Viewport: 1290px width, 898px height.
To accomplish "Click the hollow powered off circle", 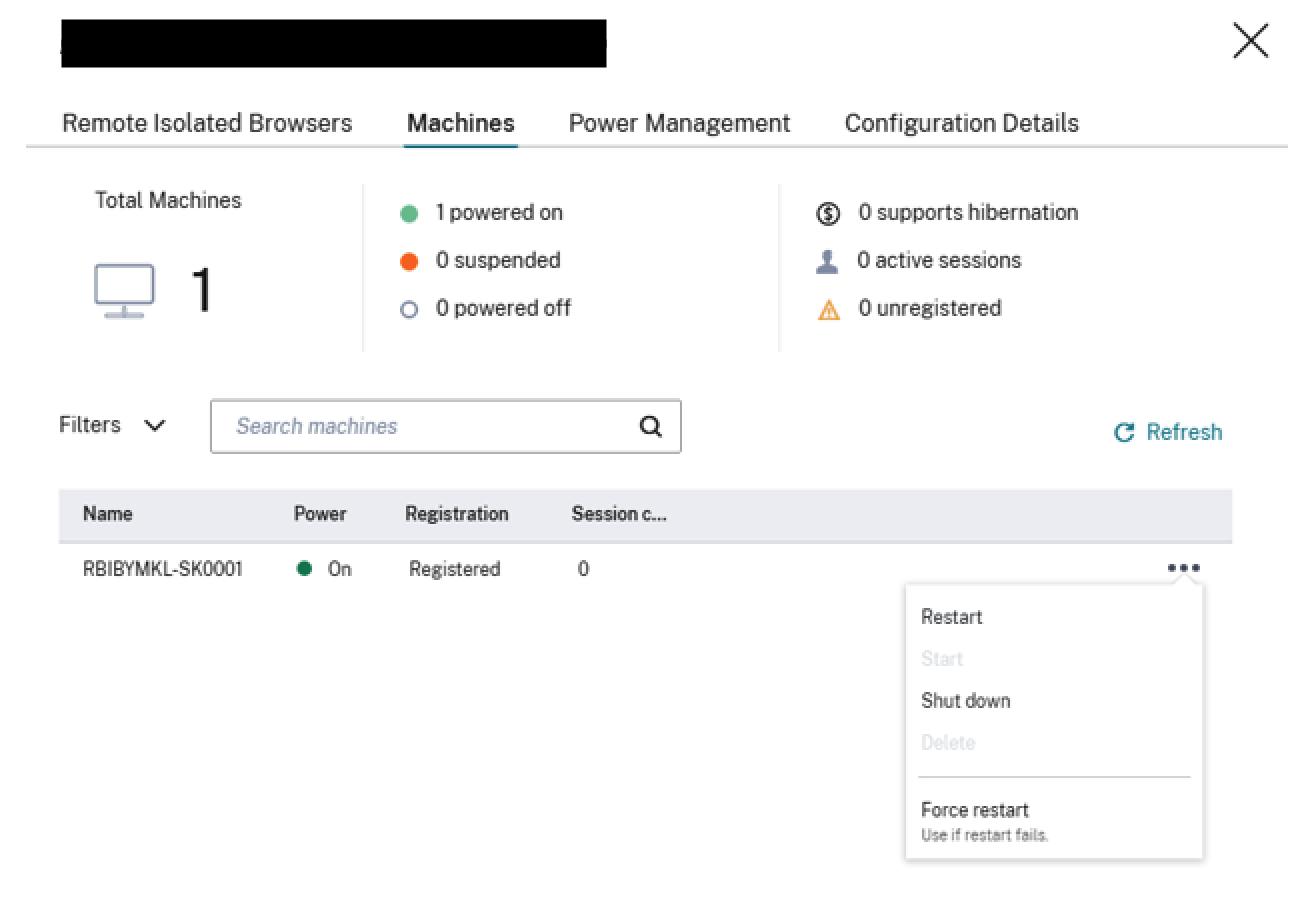I will click(x=408, y=310).
